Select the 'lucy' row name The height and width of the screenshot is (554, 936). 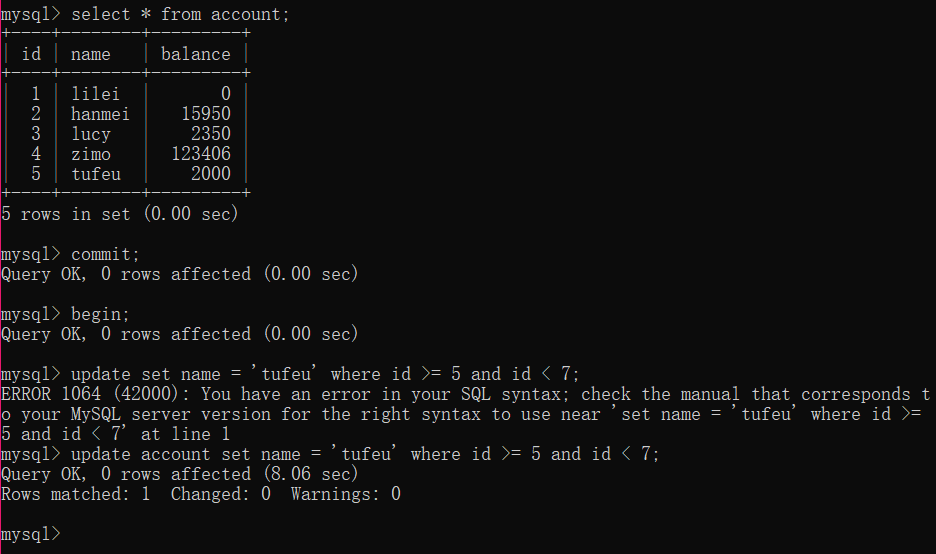tap(91, 134)
